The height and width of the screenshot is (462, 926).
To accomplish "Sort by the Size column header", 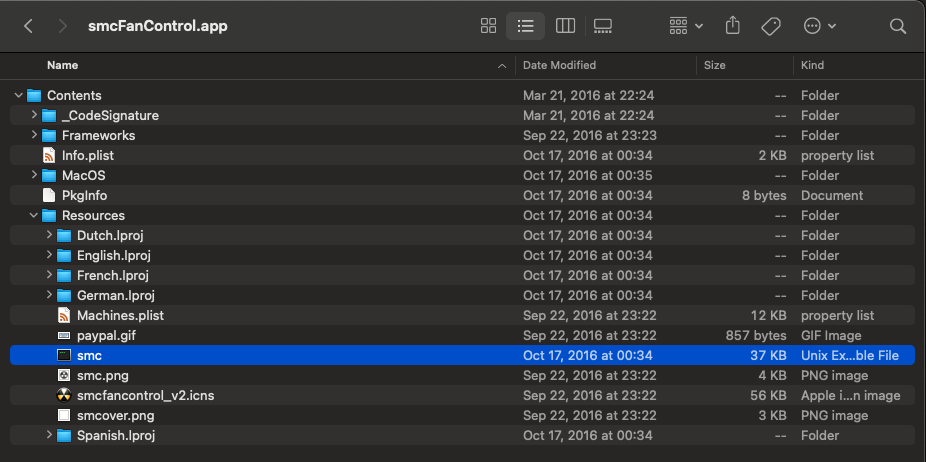I will coord(715,65).
